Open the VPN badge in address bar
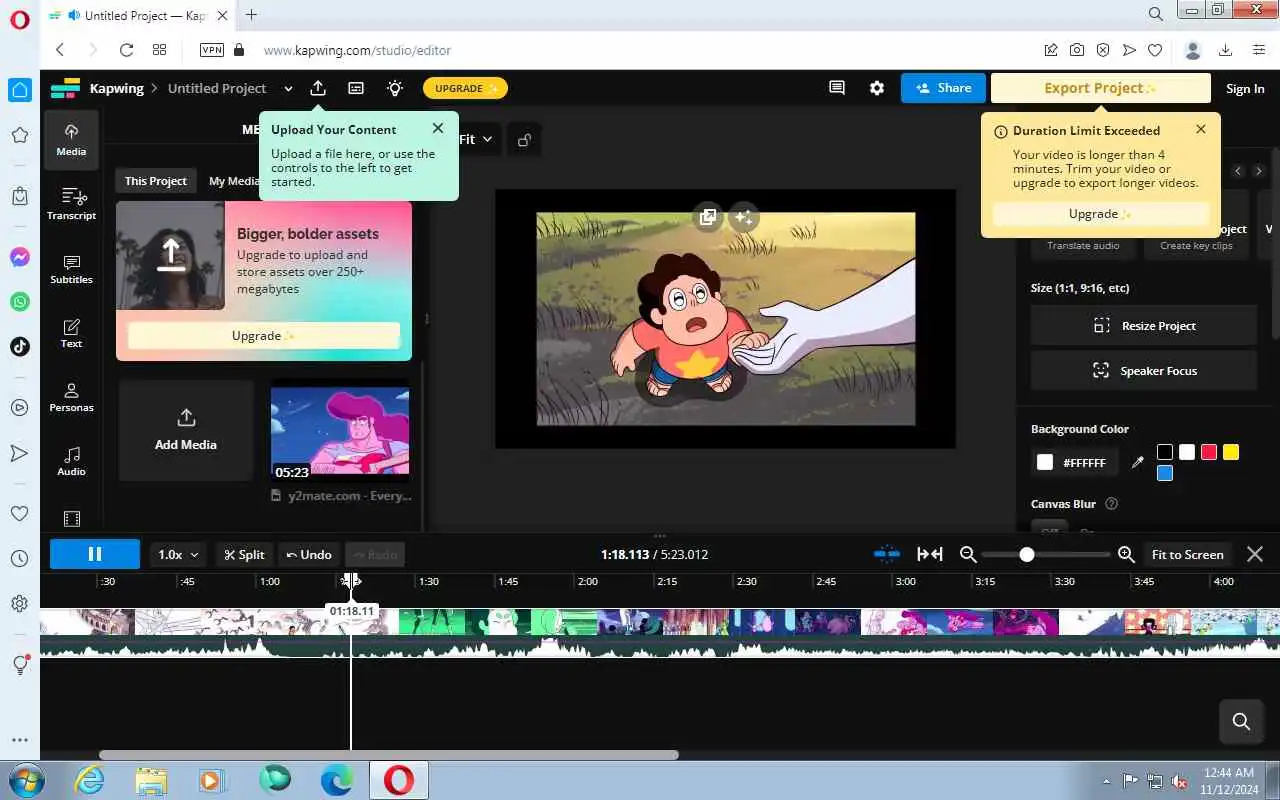This screenshot has width=1280, height=800. point(212,50)
